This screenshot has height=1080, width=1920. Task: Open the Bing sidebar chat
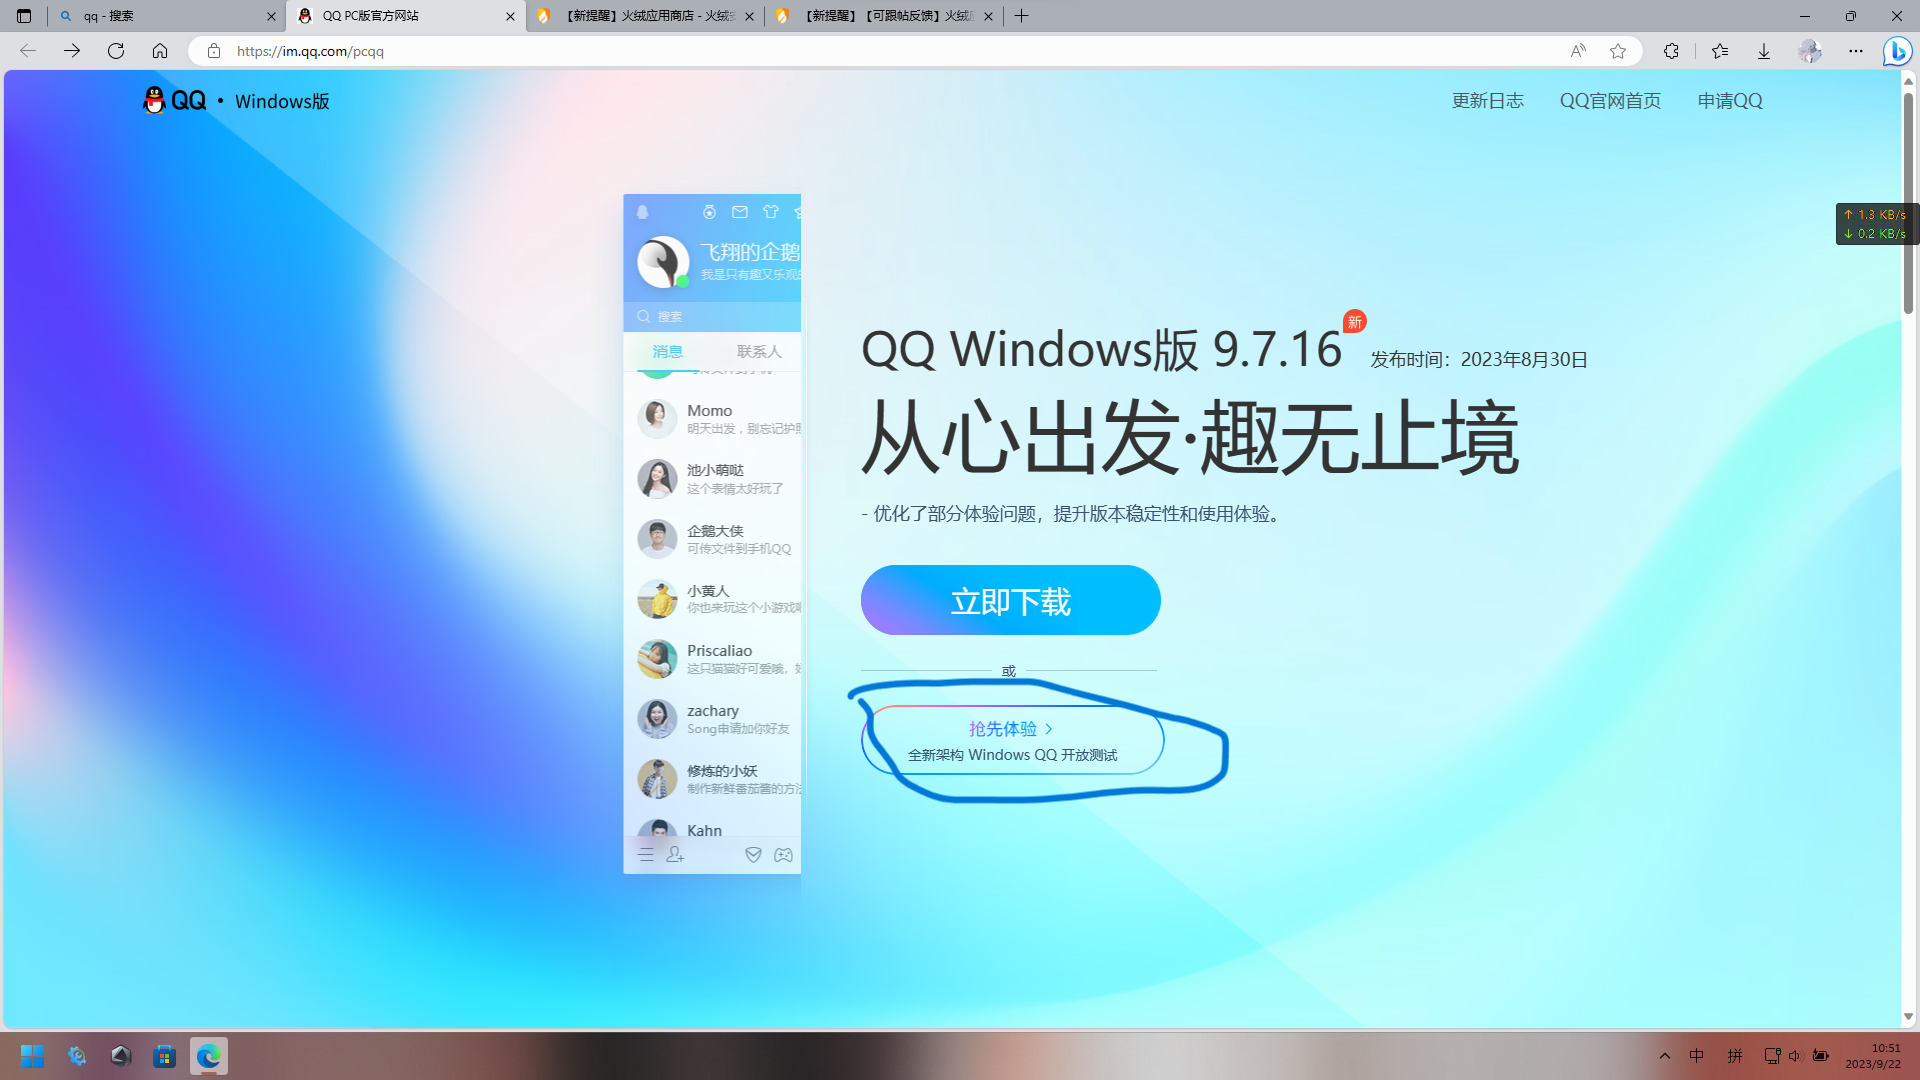1897,51
